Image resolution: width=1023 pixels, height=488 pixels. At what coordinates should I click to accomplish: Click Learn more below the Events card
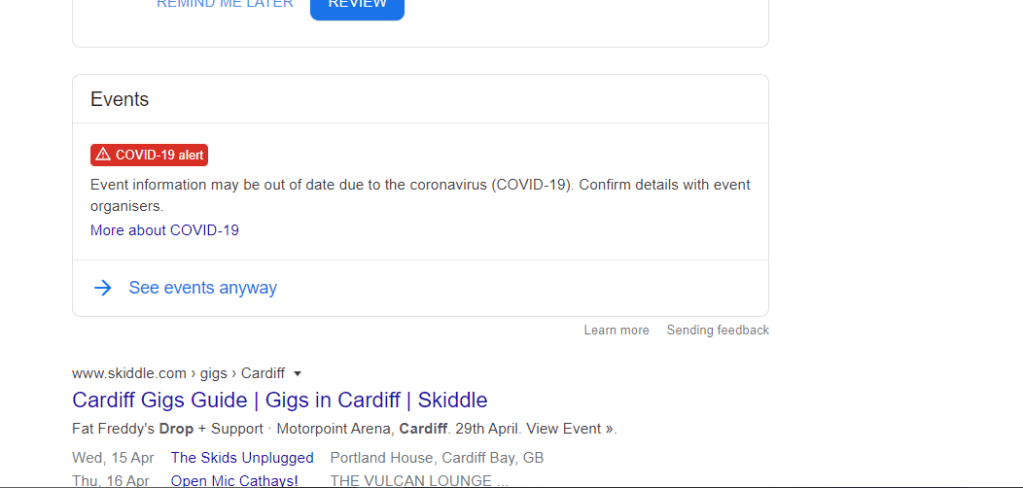(x=616, y=330)
